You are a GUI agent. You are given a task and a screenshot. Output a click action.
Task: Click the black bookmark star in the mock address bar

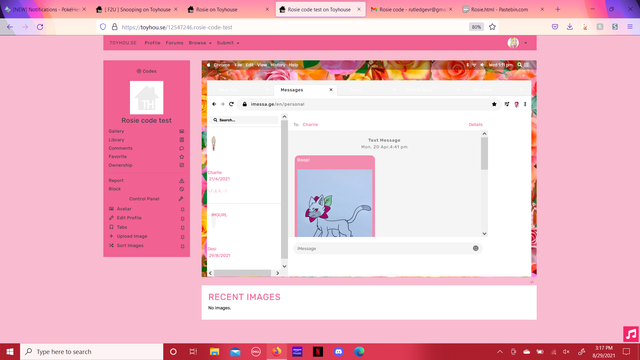[x=494, y=104]
